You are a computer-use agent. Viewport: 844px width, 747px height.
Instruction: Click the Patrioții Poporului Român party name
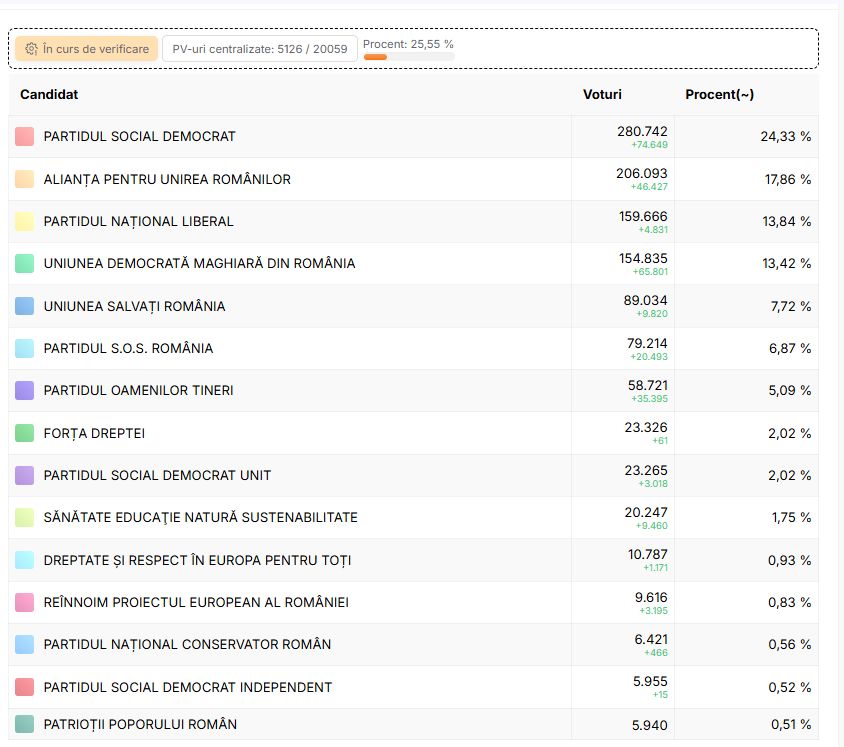(x=140, y=724)
